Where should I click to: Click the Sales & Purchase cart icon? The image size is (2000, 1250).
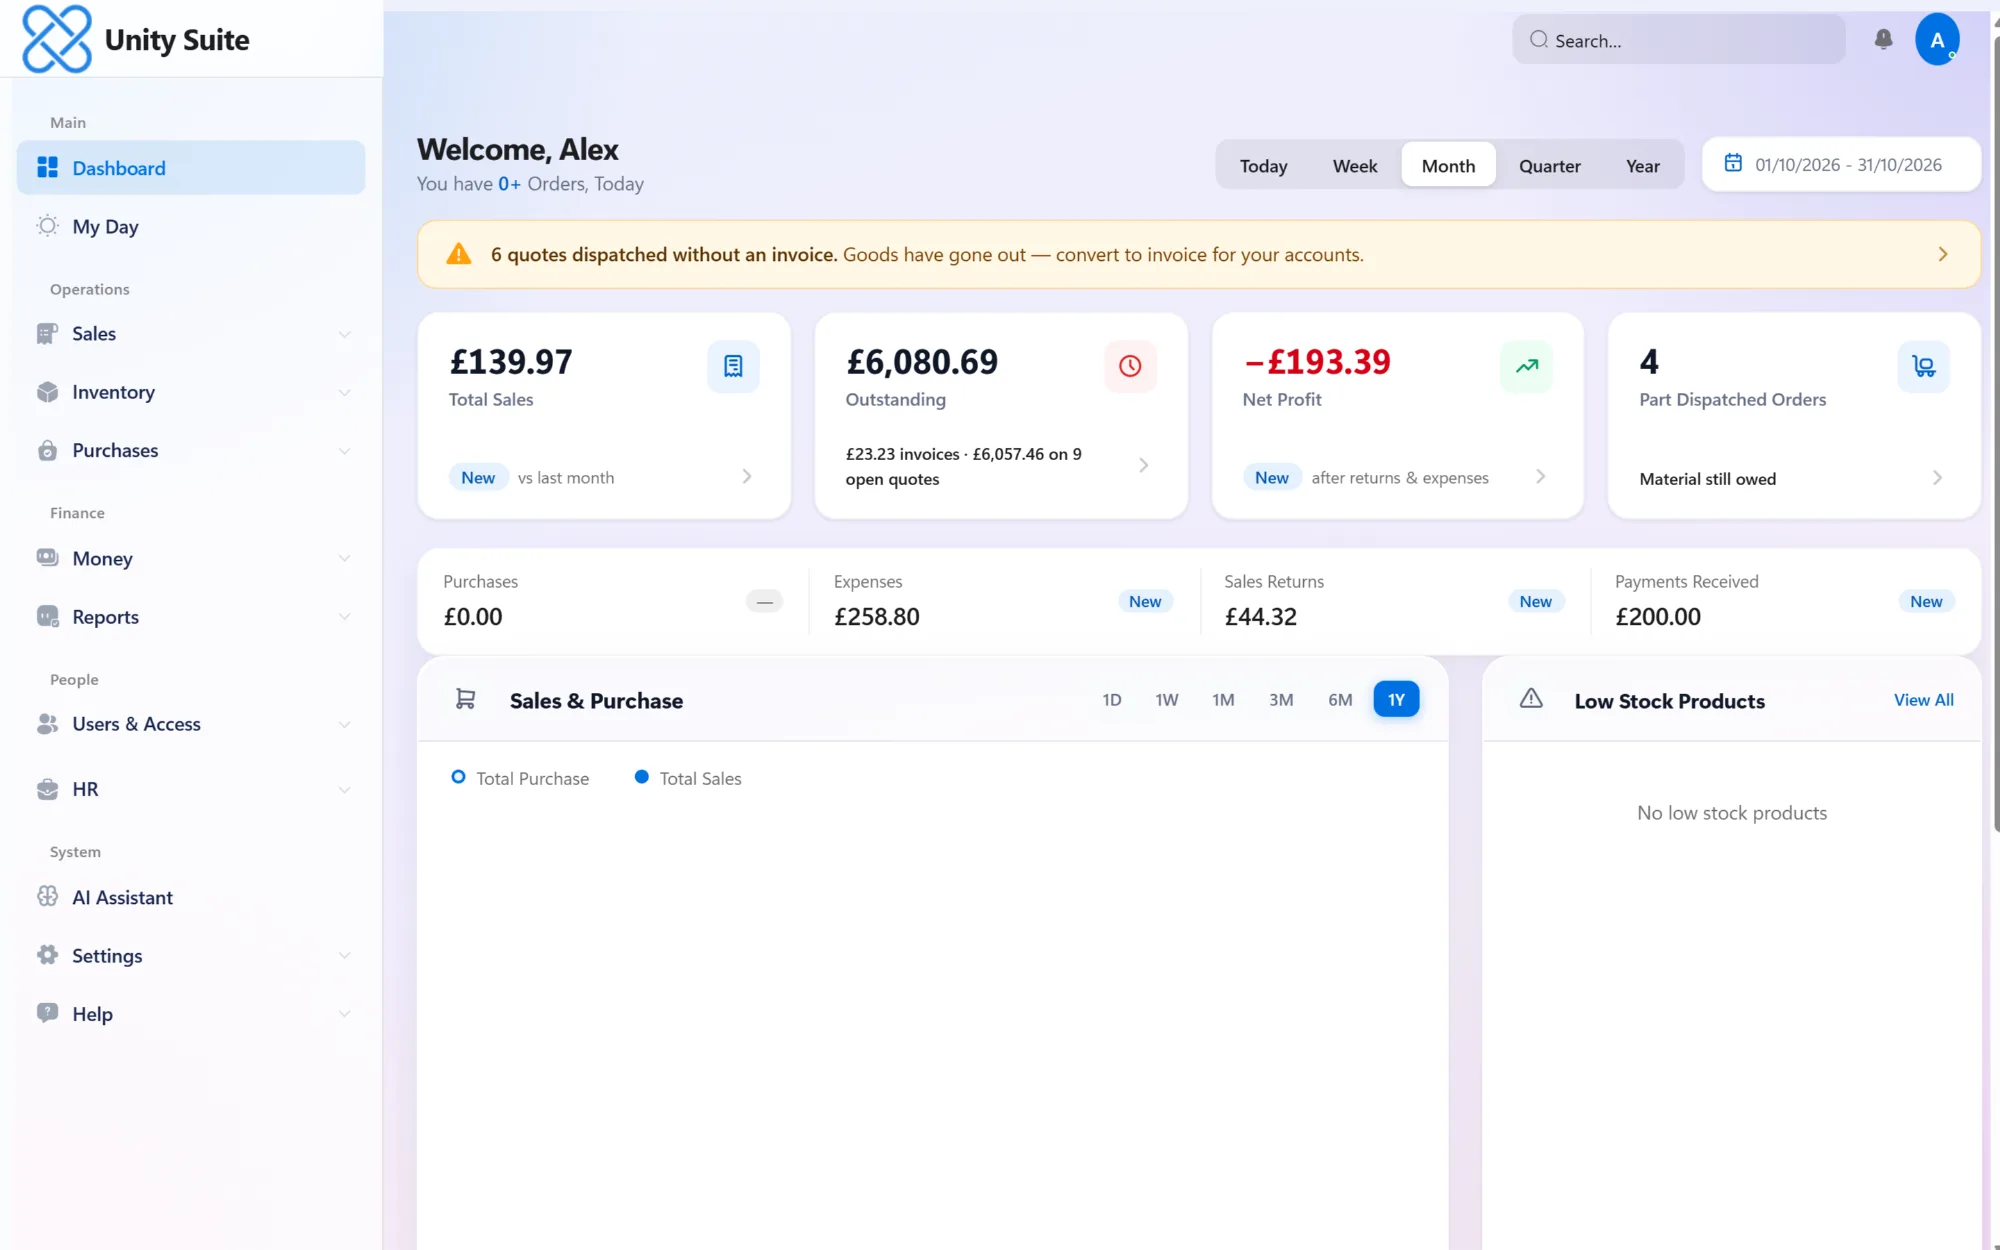pyautogui.click(x=465, y=699)
